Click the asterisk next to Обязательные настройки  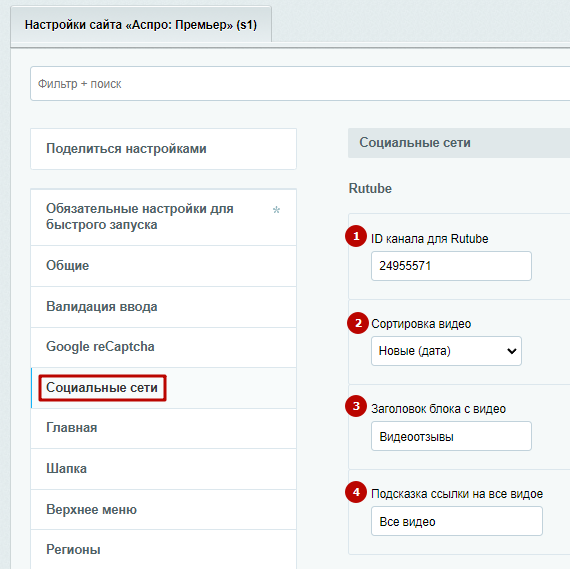(276, 210)
